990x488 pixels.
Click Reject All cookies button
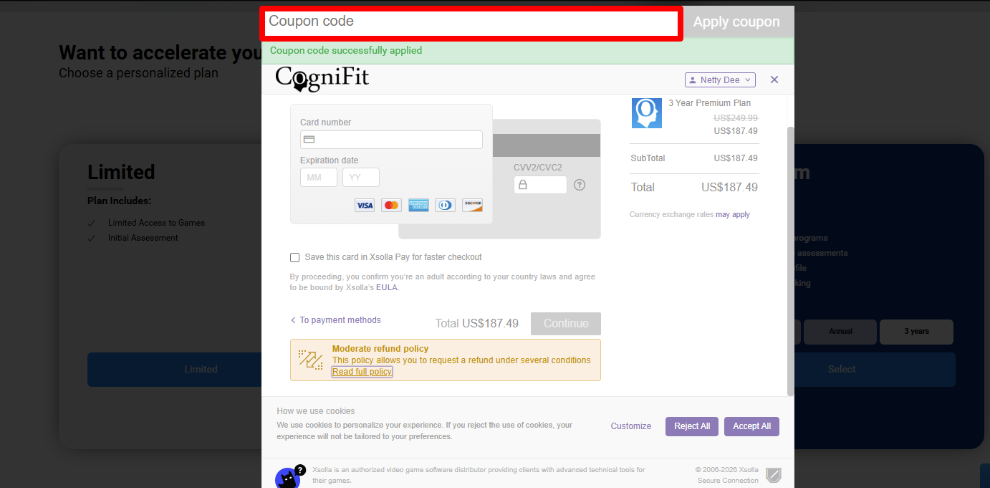[692, 426]
